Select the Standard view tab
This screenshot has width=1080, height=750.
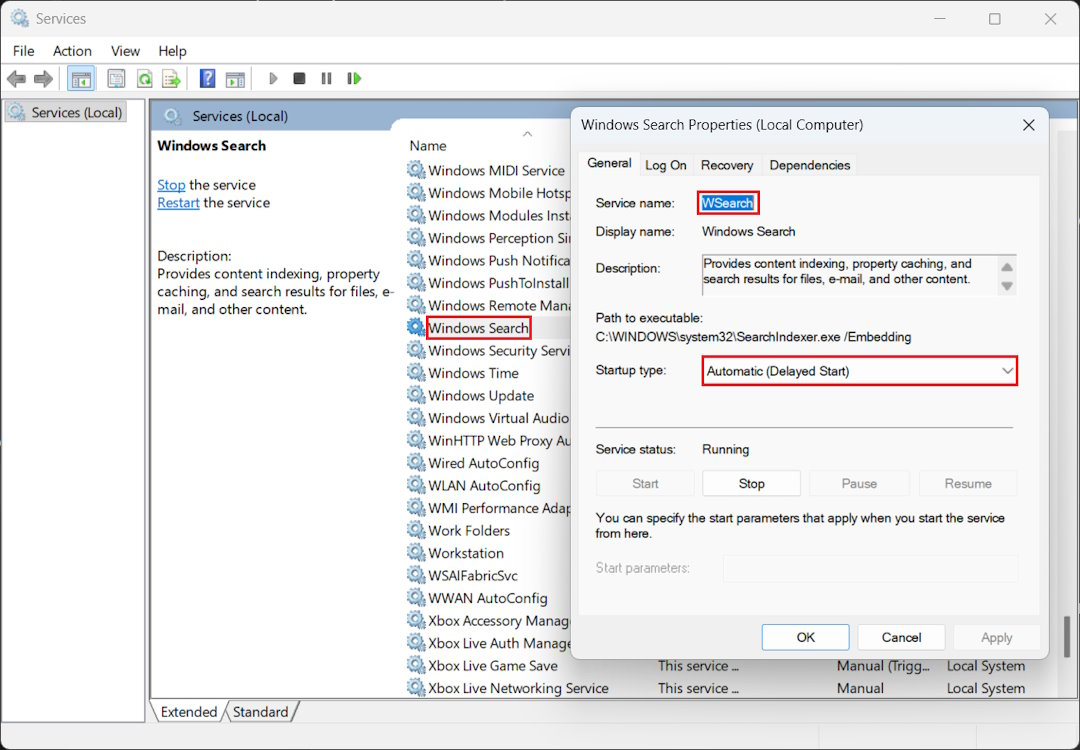(x=260, y=712)
